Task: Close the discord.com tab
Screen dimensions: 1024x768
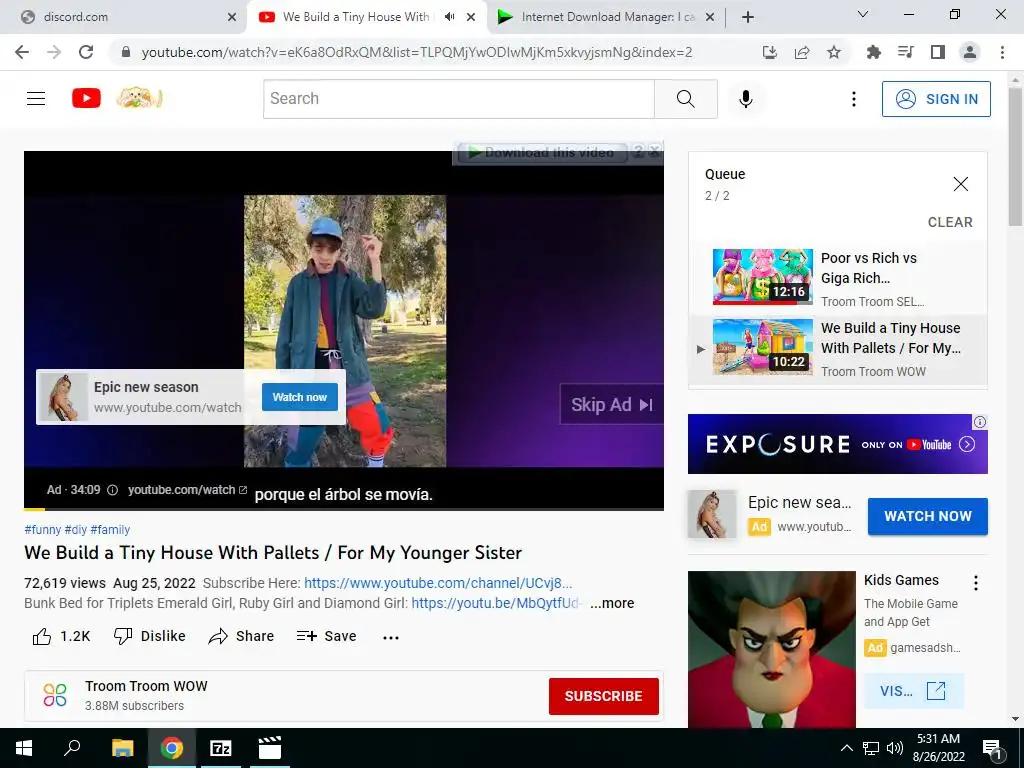Action: [x=232, y=17]
